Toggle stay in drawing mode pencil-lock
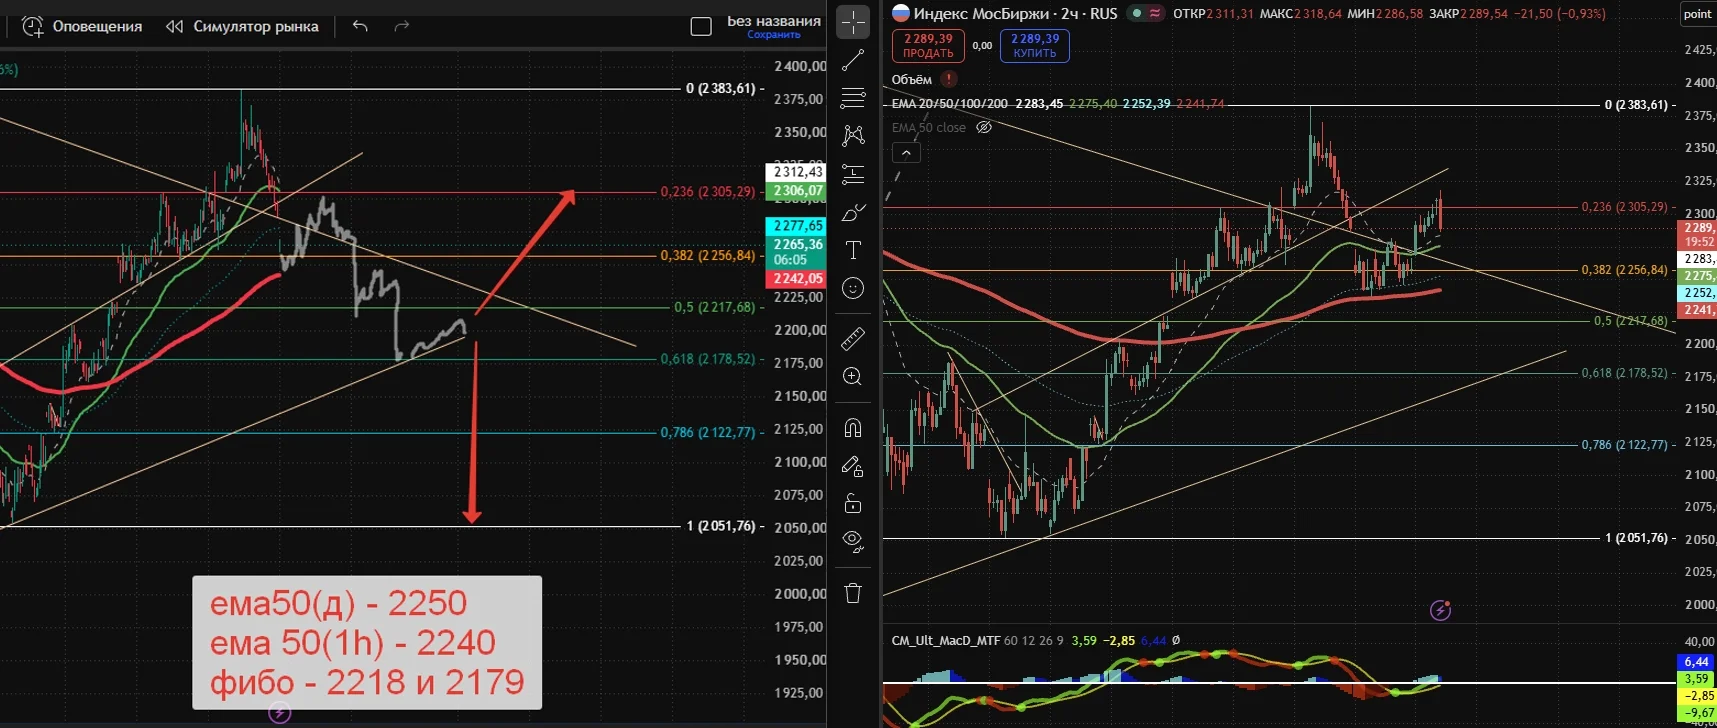Image resolution: width=1717 pixels, height=728 pixels. click(x=853, y=466)
